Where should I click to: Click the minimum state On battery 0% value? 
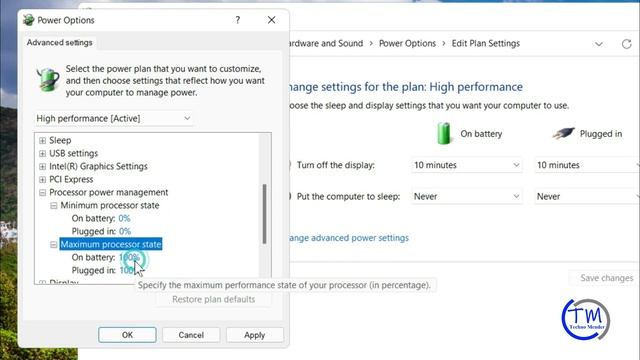click(x=124, y=218)
